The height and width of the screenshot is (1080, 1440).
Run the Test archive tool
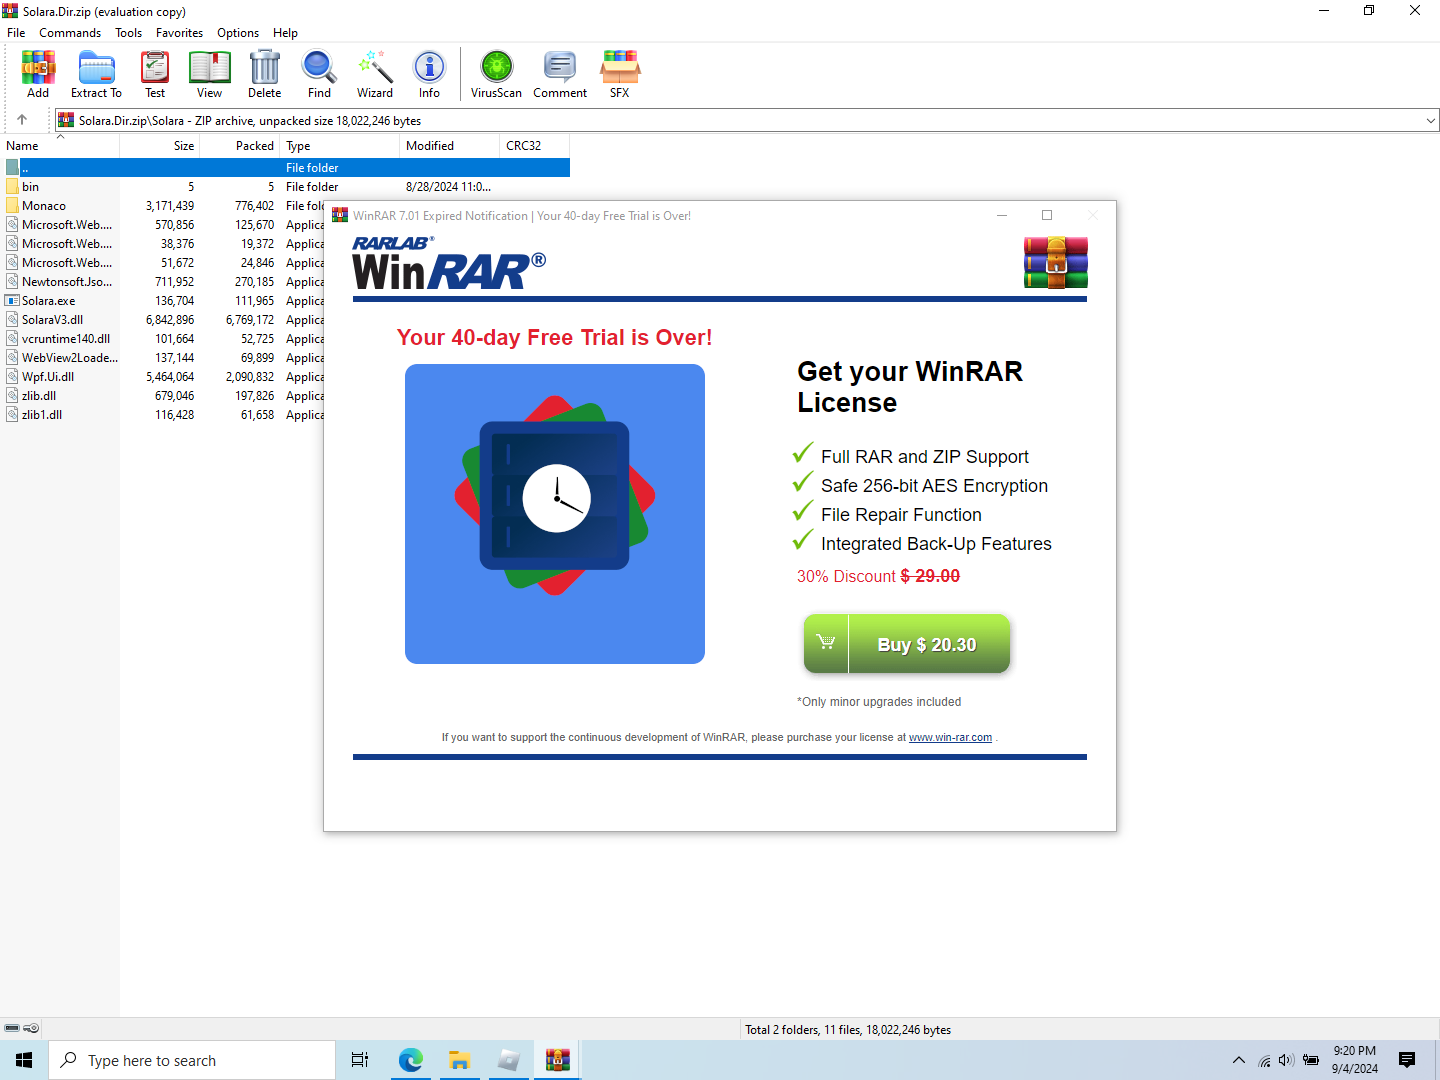point(155,74)
